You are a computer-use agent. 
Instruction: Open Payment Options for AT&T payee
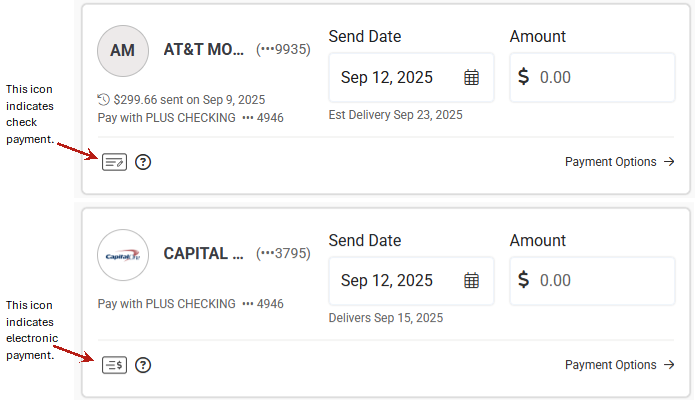620,162
